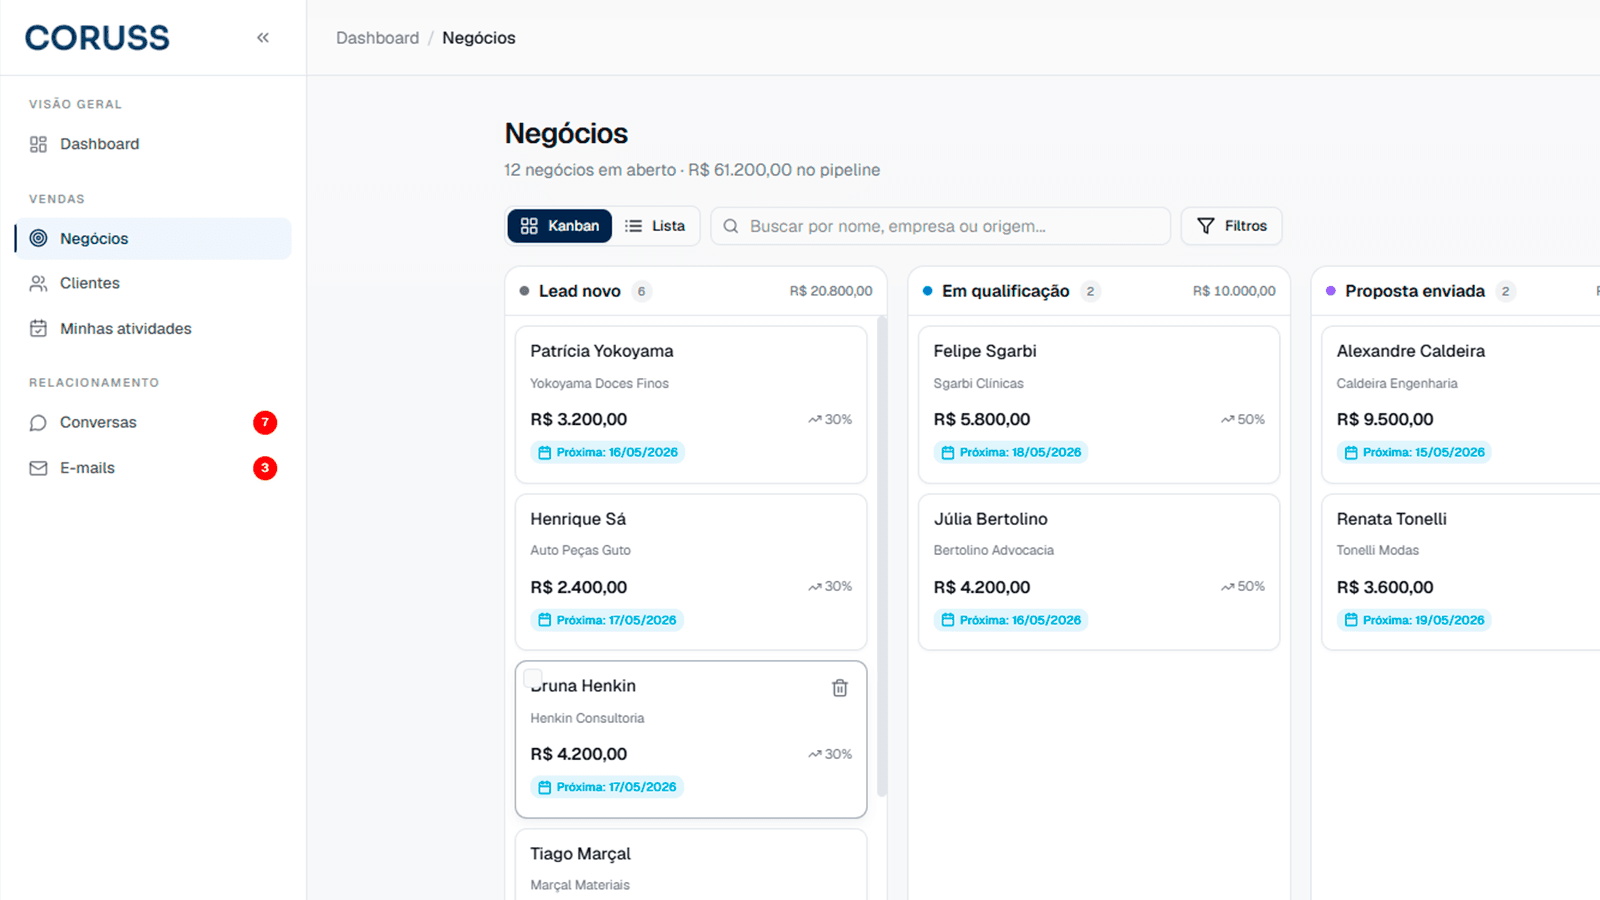Click Próxima: 18/05/2026 tag on Felipe Sgarbi card

click(1011, 453)
